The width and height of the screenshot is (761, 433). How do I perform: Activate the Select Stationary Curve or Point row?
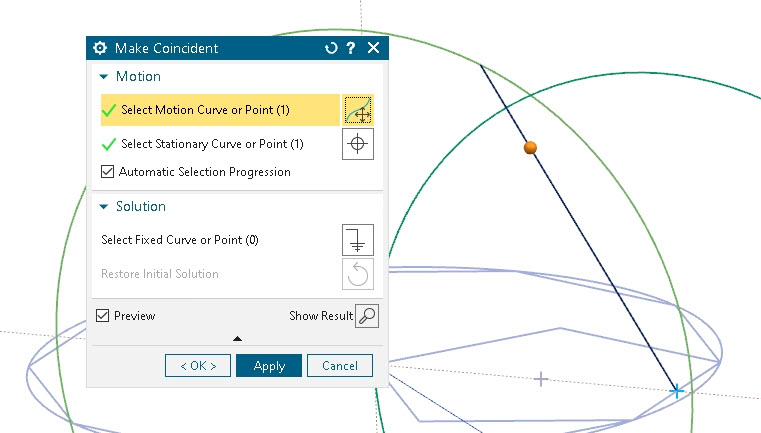[x=212, y=144]
